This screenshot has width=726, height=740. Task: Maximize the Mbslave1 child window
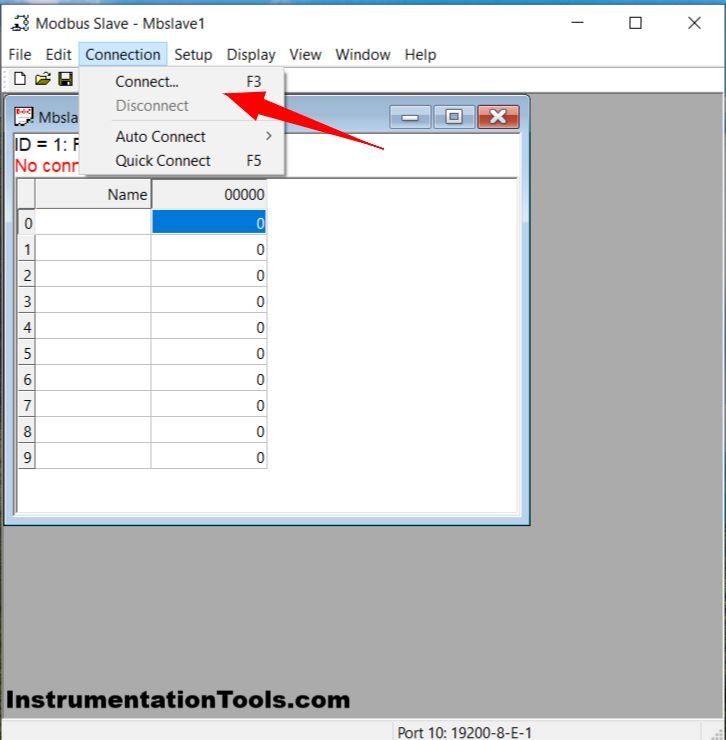tap(454, 117)
